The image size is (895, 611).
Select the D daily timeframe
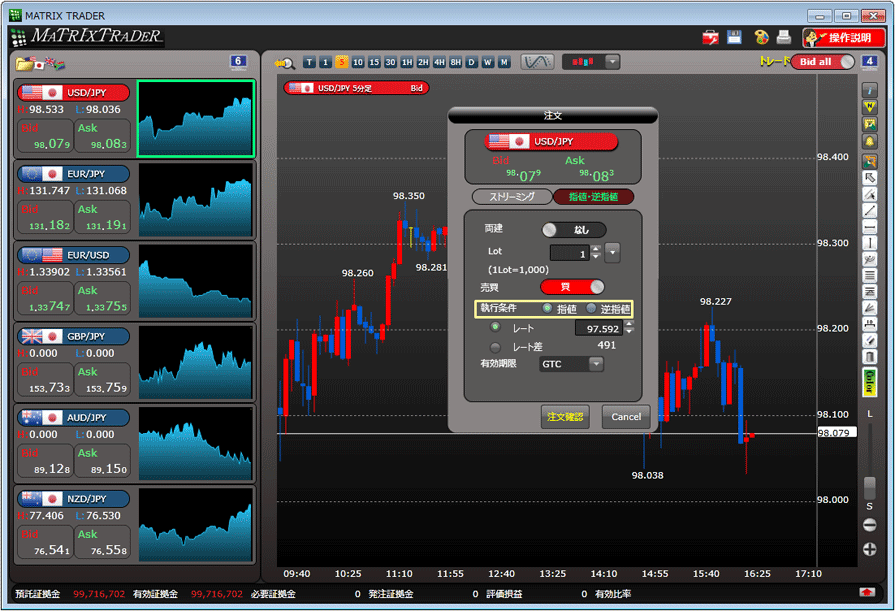(x=471, y=62)
